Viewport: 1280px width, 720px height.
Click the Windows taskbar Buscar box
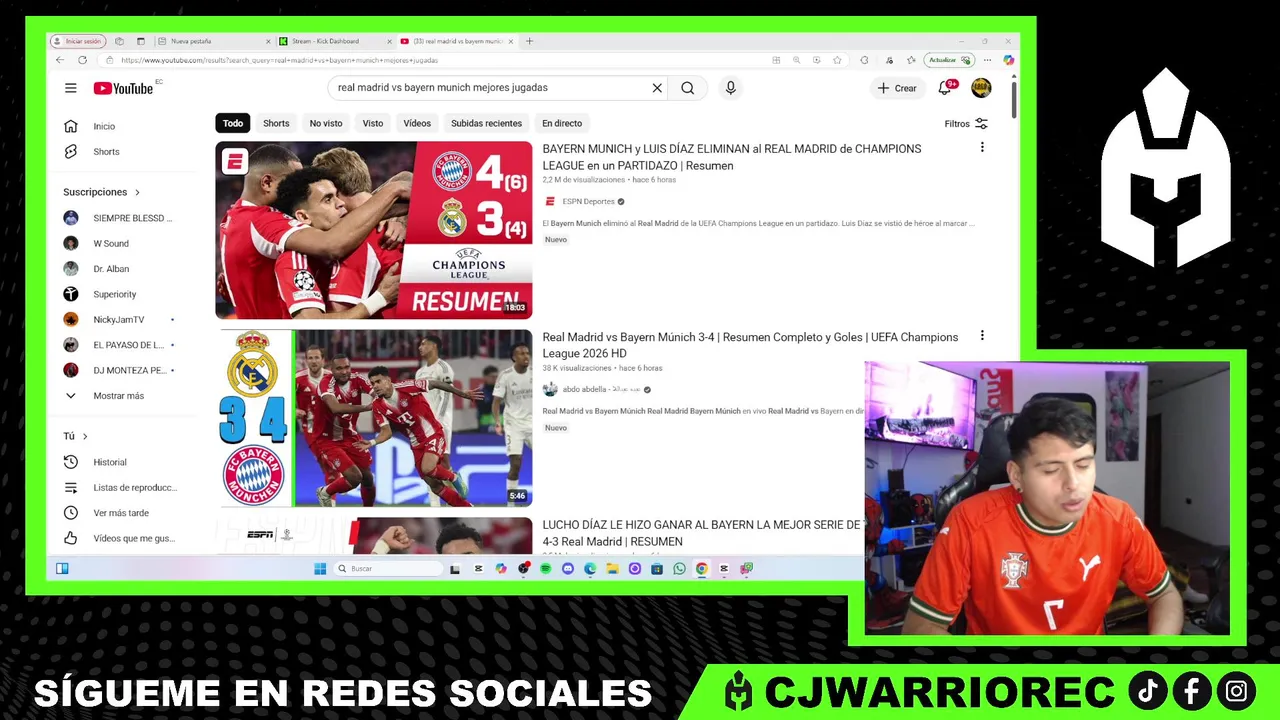[388, 569]
